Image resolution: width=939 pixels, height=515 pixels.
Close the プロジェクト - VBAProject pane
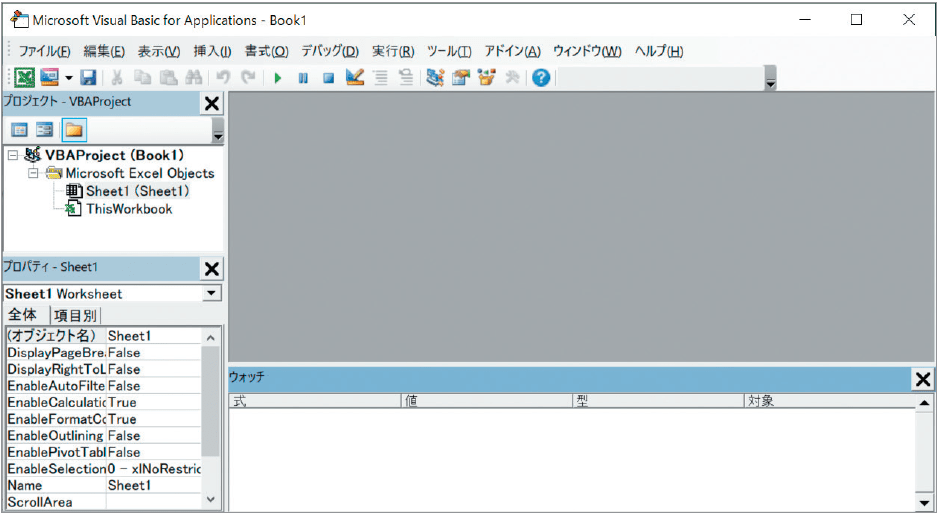(x=211, y=104)
